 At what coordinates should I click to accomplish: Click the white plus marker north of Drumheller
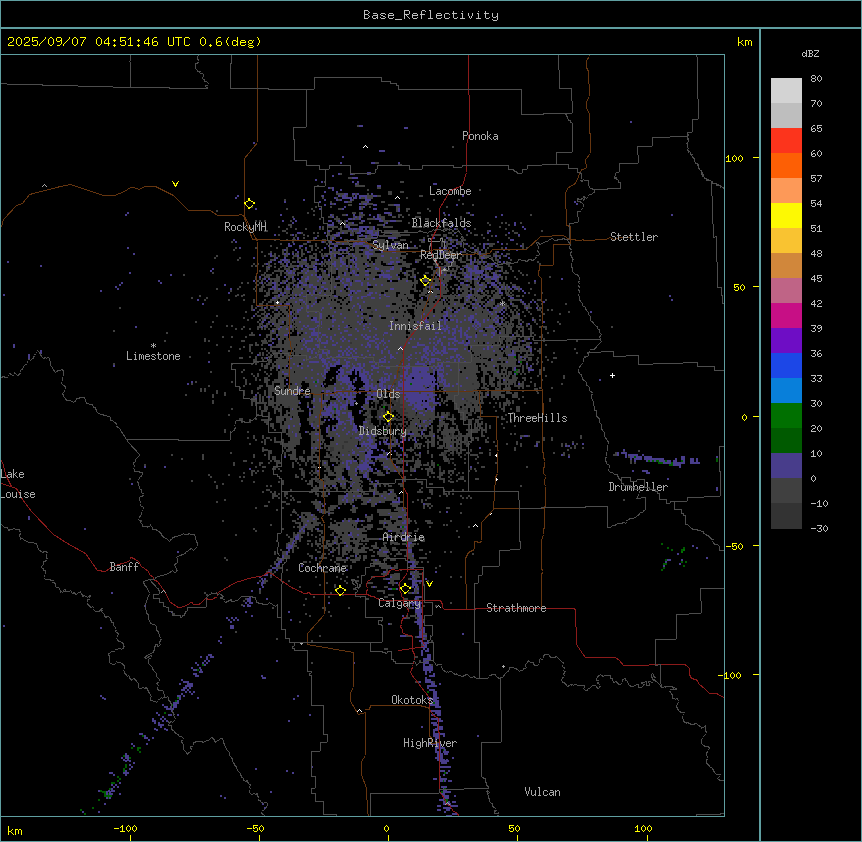(612, 375)
